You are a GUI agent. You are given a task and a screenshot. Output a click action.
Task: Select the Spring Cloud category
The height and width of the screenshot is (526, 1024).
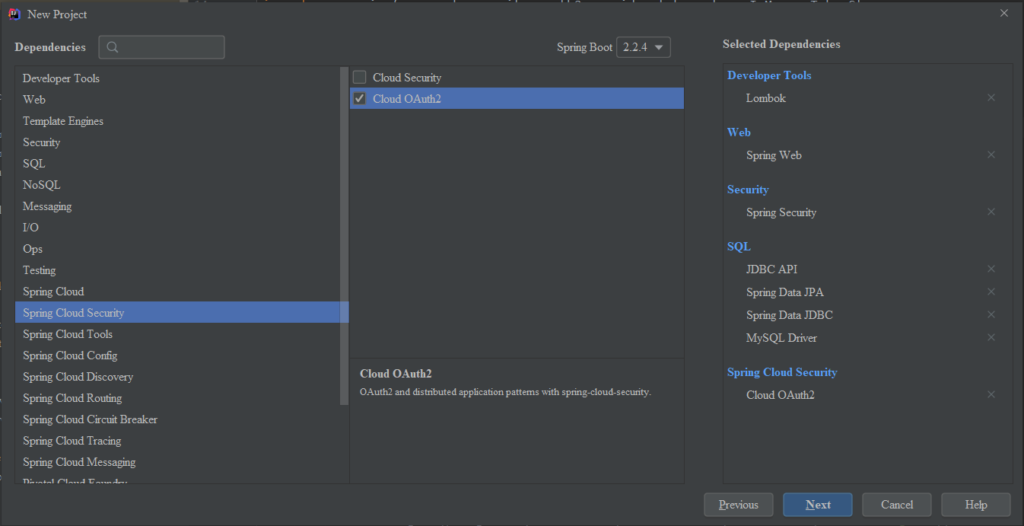click(182, 291)
